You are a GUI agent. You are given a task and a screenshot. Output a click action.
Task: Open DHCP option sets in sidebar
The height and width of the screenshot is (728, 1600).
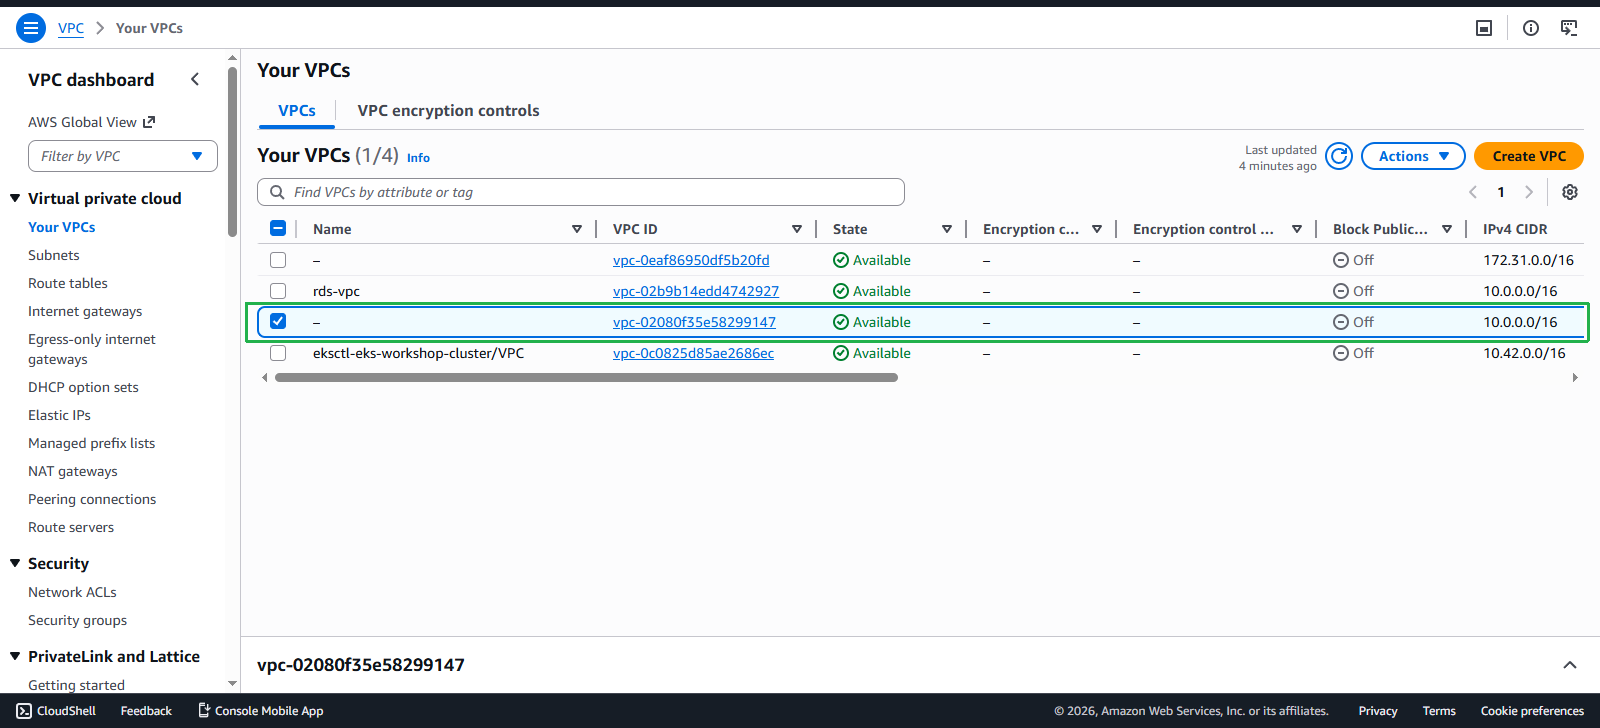pyautogui.click(x=83, y=387)
